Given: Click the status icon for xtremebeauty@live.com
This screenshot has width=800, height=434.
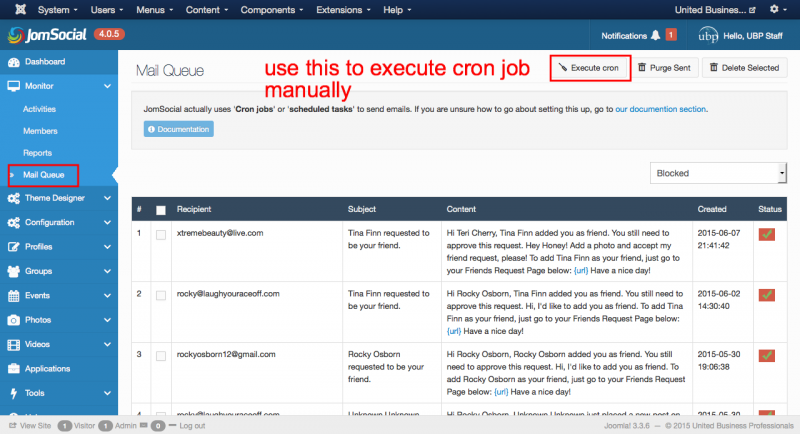Looking at the screenshot, I should (x=767, y=234).
